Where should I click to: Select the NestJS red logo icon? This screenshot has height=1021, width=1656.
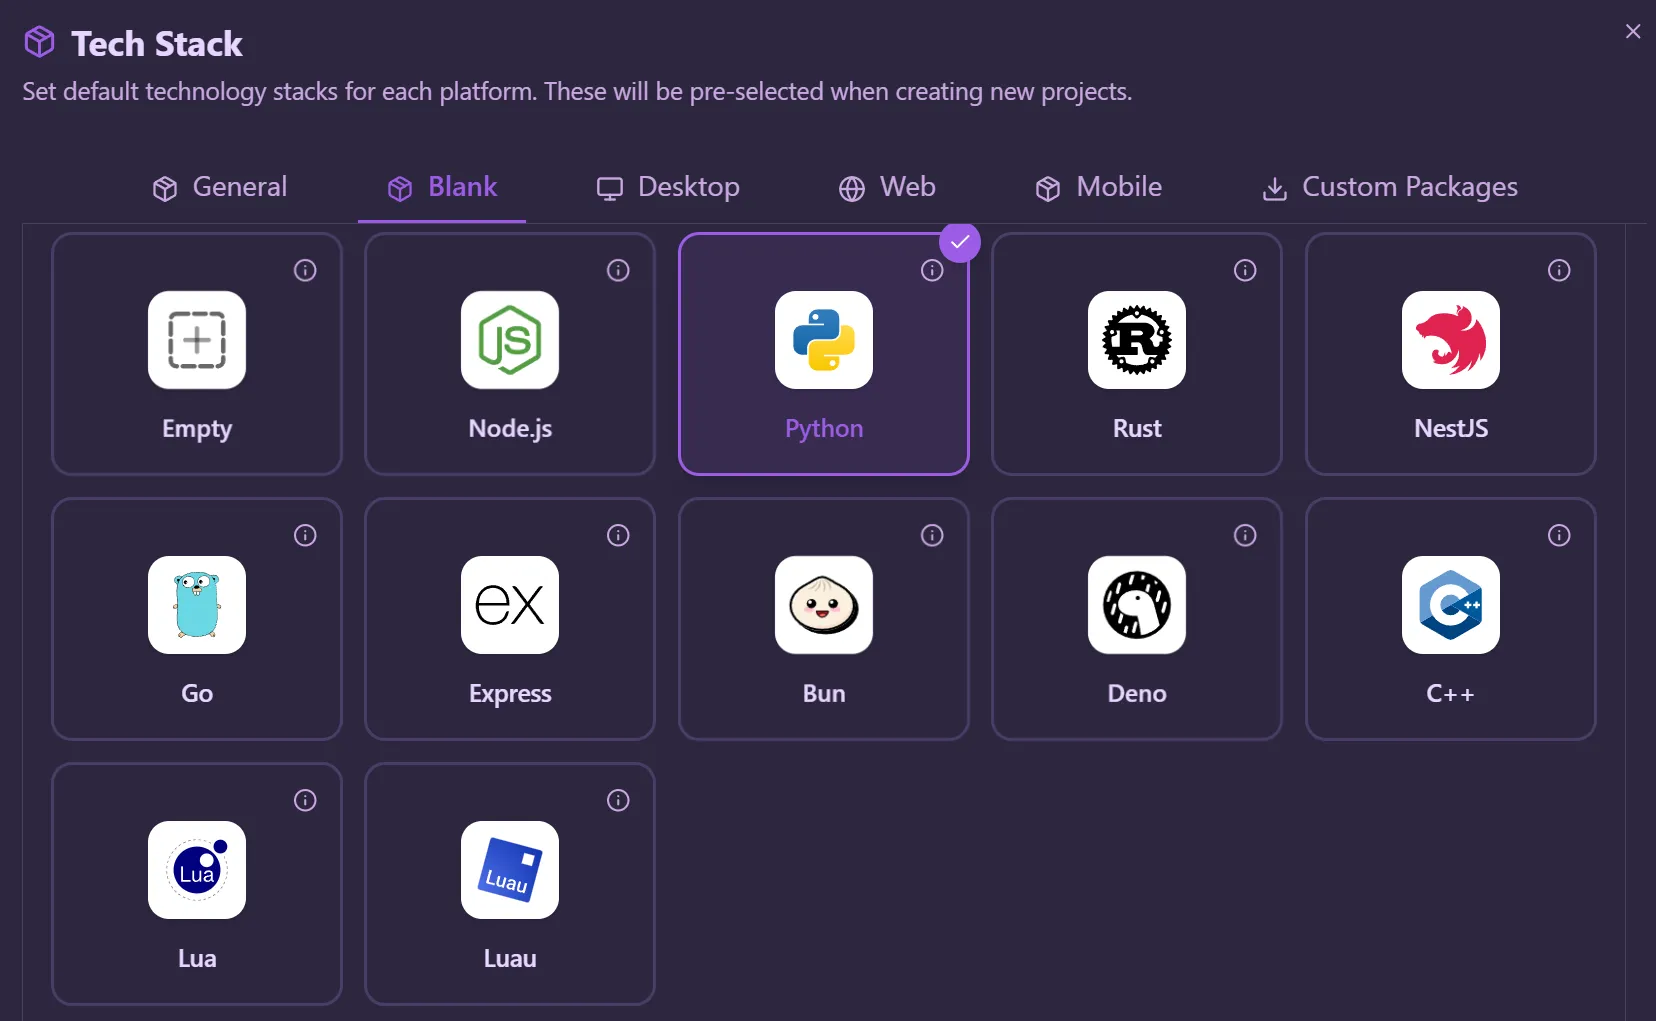point(1451,340)
